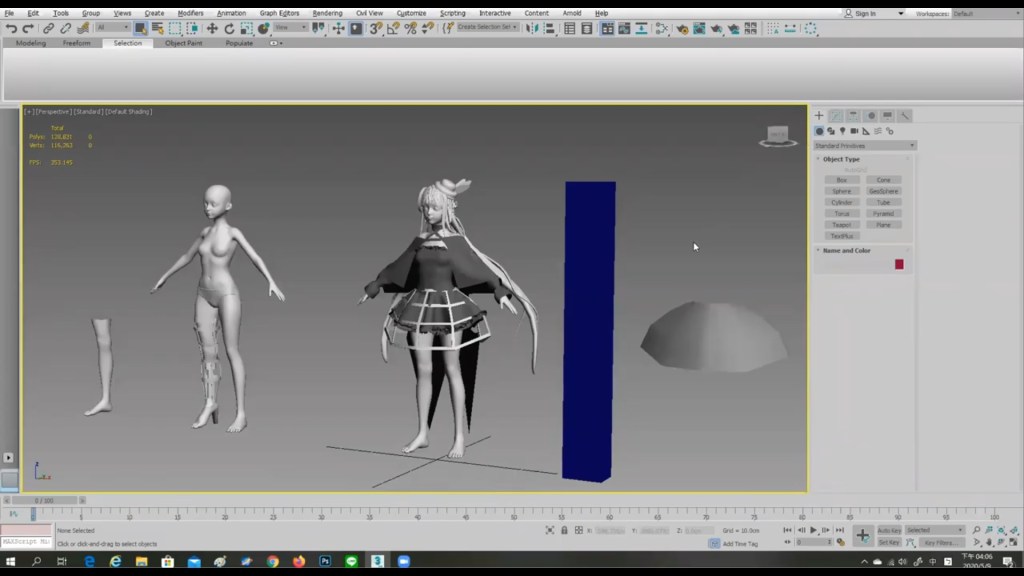Open the Standard Primitives dropdown
The height and width of the screenshot is (576, 1024).
click(x=864, y=146)
